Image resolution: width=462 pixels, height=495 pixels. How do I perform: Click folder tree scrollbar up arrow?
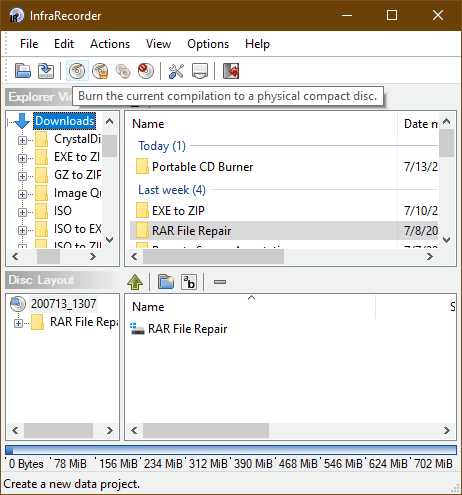click(x=109, y=121)
